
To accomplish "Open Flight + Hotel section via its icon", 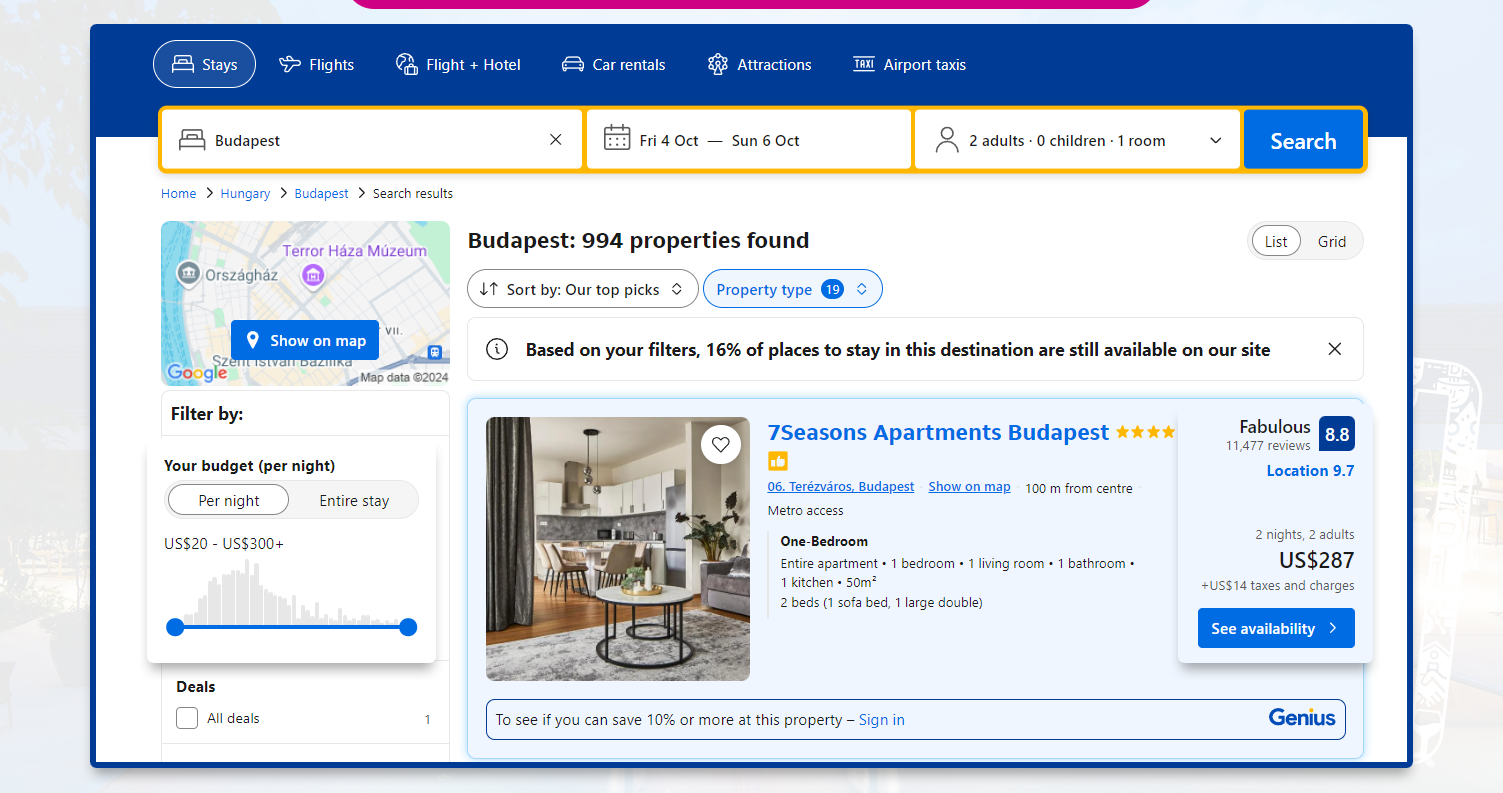I will [x=406, y=63].
